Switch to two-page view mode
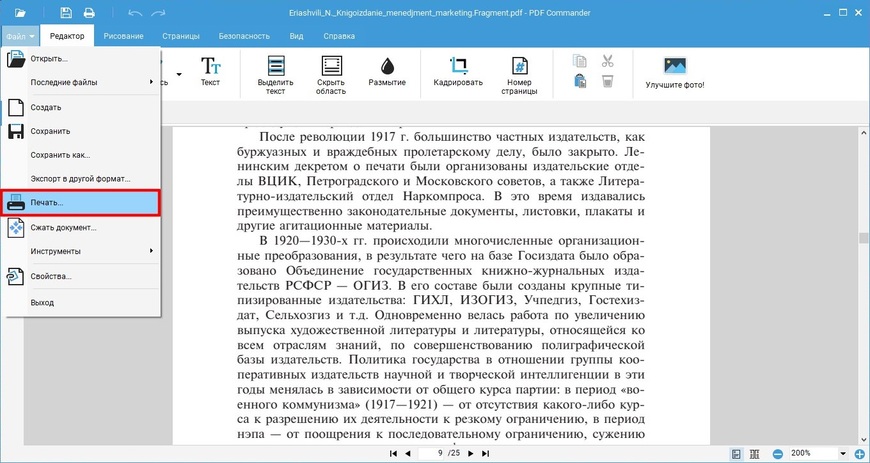The image size is (870, 463). click(754, 454)
